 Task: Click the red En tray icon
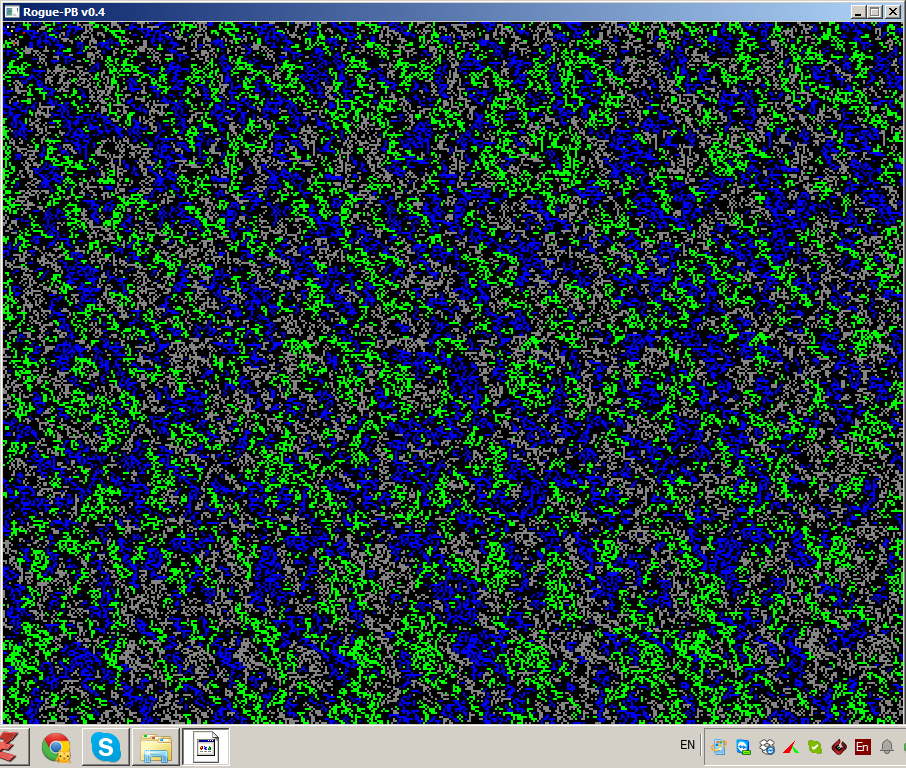click(863, 746)
